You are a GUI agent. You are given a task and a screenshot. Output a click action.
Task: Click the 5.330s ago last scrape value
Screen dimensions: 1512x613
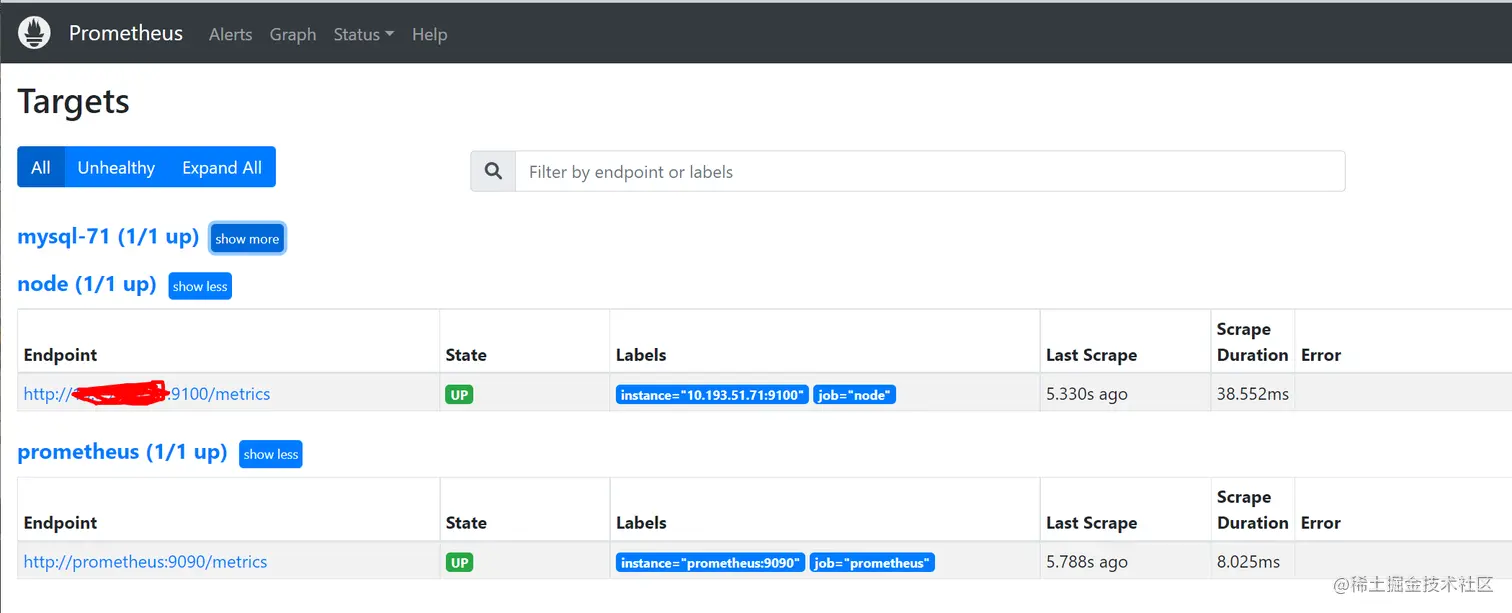pos(1087,394)
